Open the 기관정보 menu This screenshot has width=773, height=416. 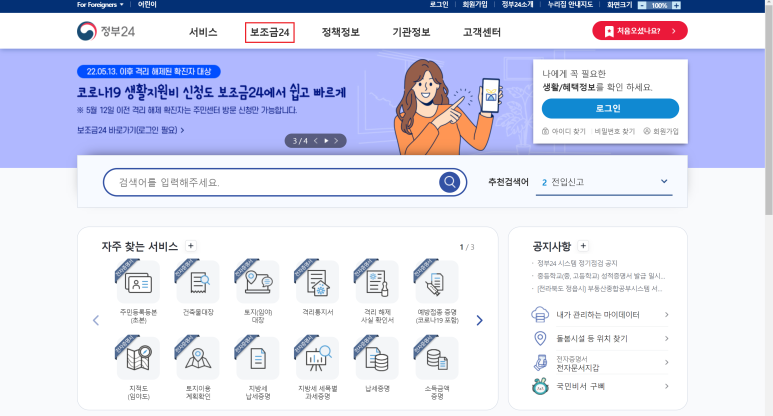point(411,32)
